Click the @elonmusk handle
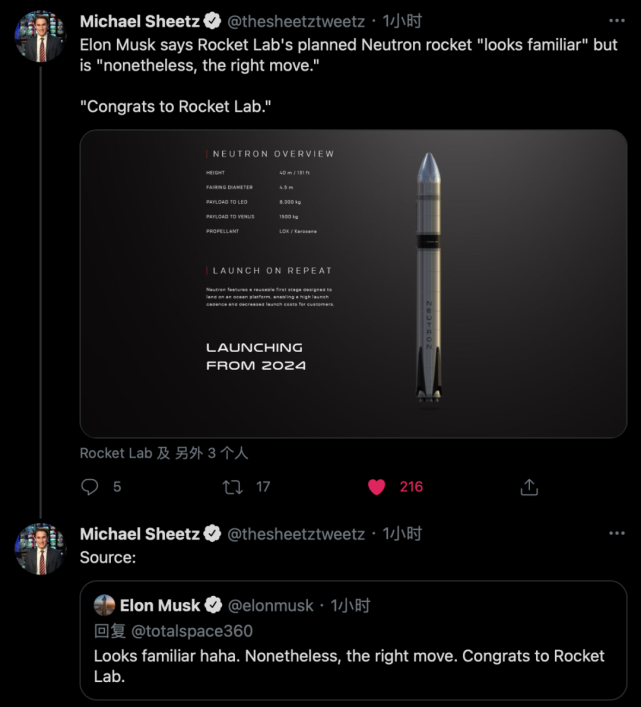Image resolution: width=641 pixels, height=707 pixels. click(270, 606)
